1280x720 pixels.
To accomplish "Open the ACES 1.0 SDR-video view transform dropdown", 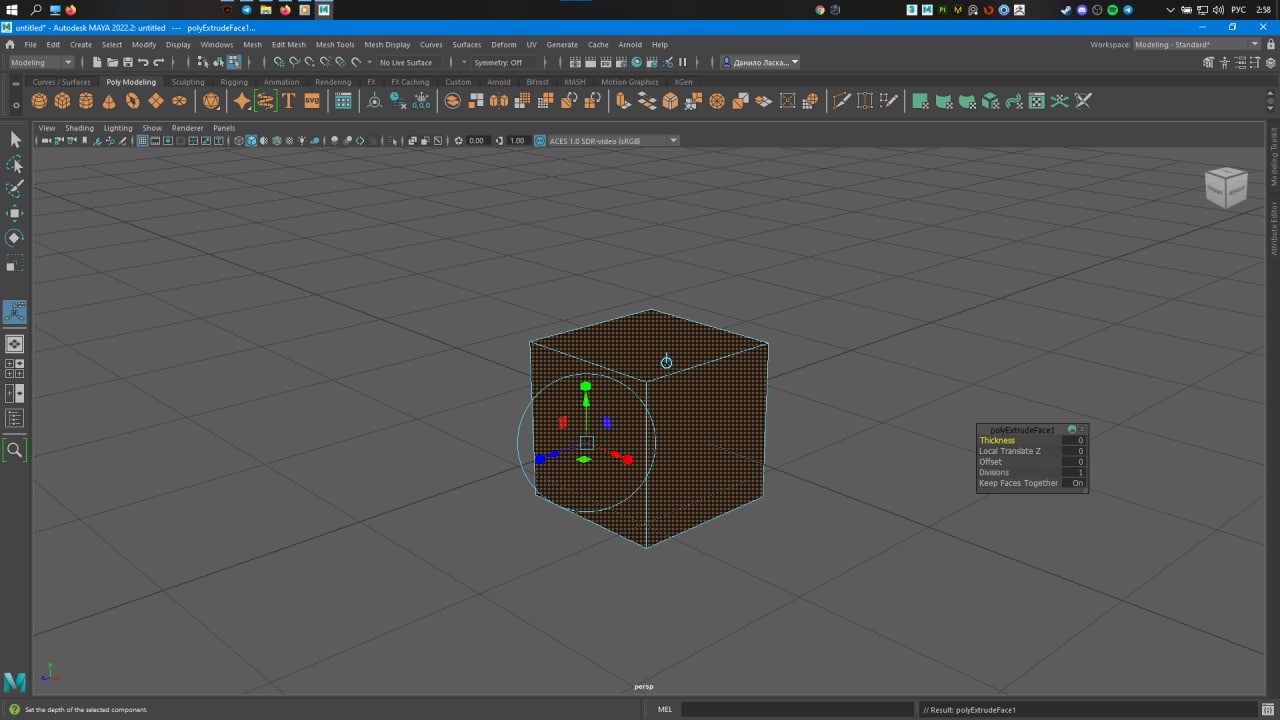I will pyautogui.click(x=613, y=141).
